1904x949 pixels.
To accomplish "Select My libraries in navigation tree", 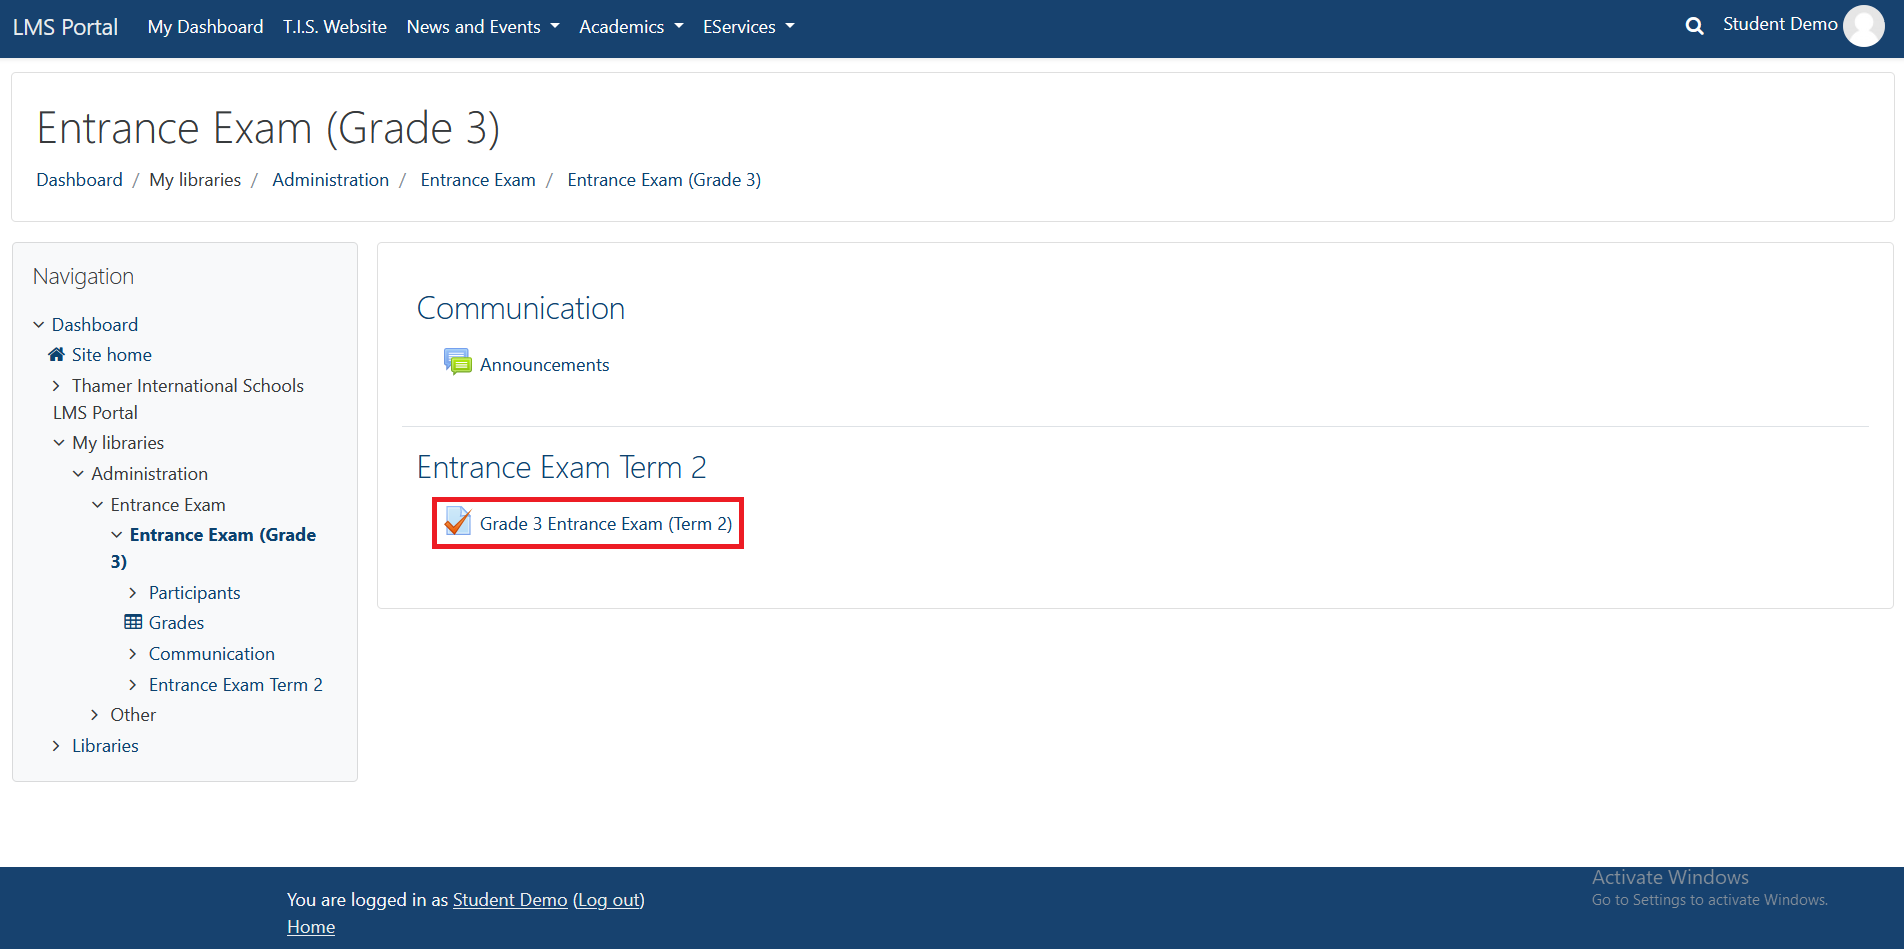I will tap(118, 443).
